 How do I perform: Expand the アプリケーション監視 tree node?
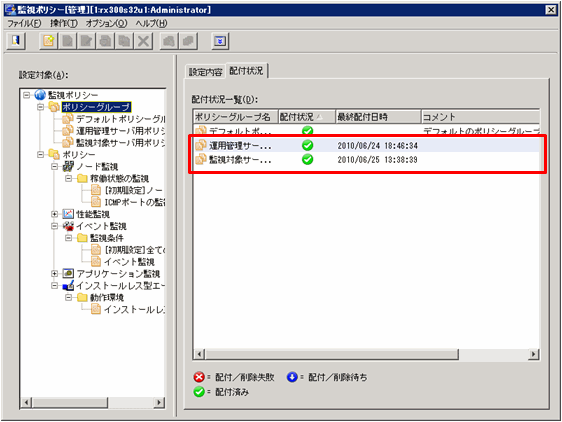[x=54, y=274]
